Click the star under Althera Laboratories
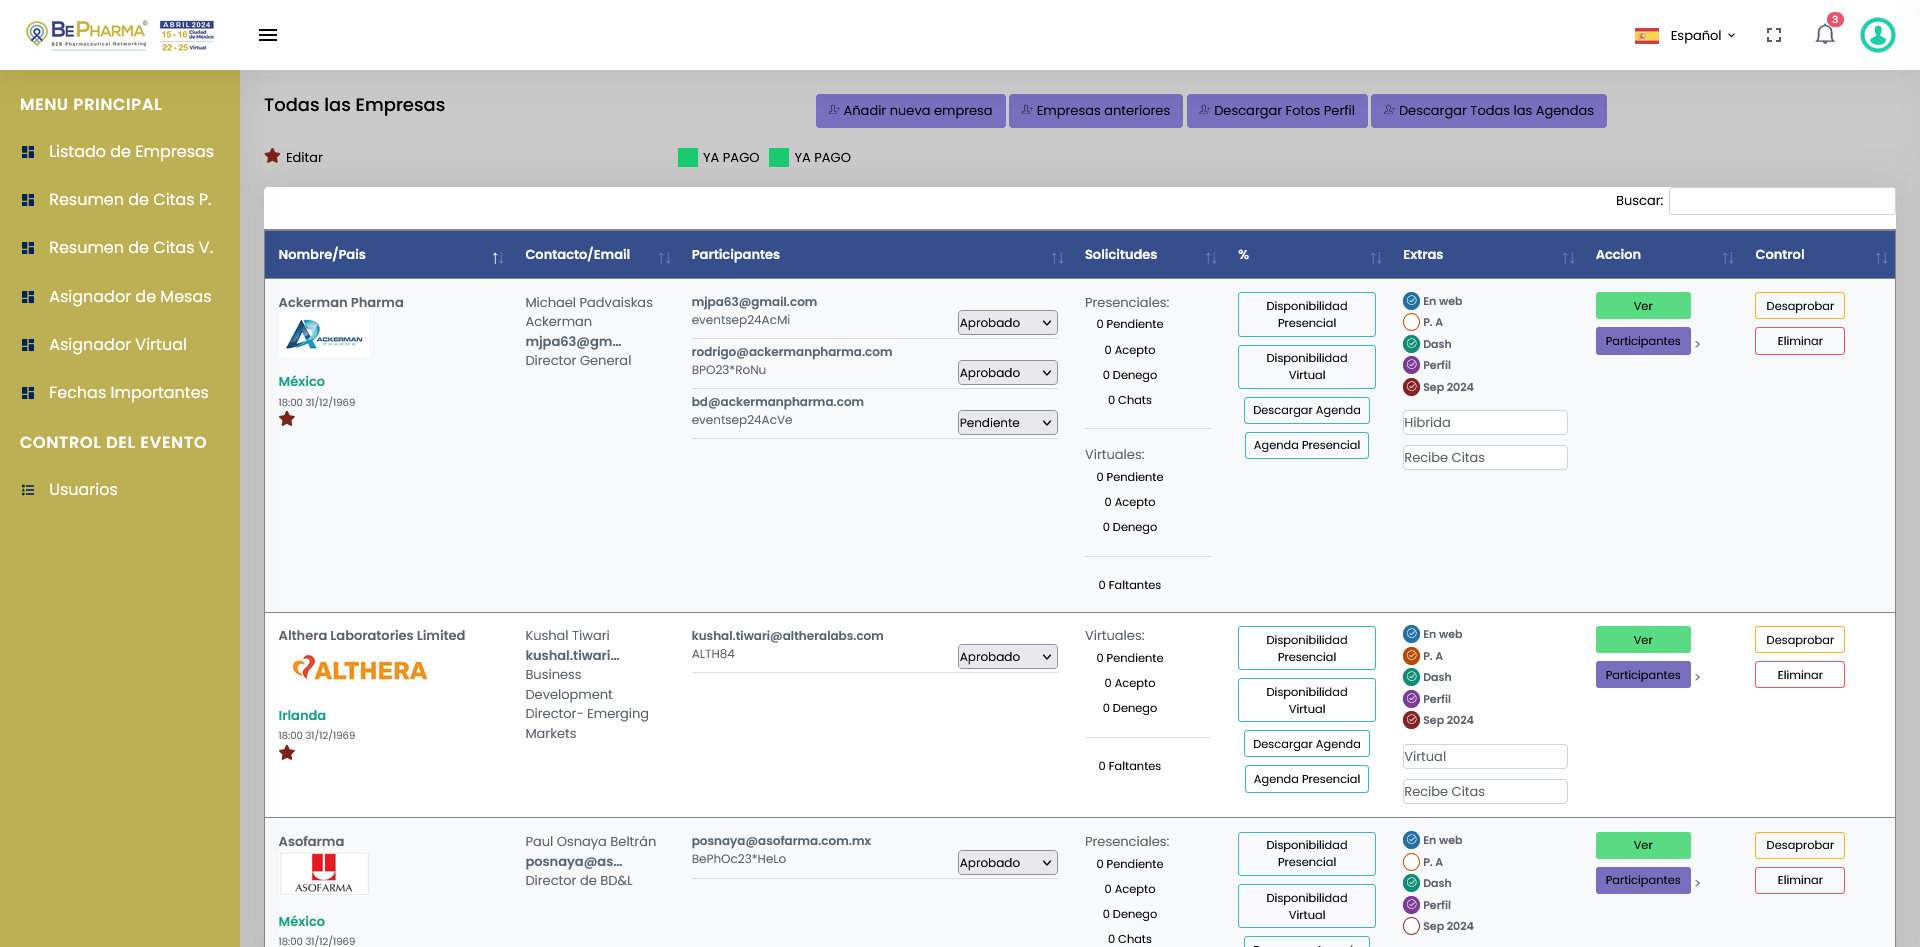This screenshot has height=947, width=1920. (287, 753)
